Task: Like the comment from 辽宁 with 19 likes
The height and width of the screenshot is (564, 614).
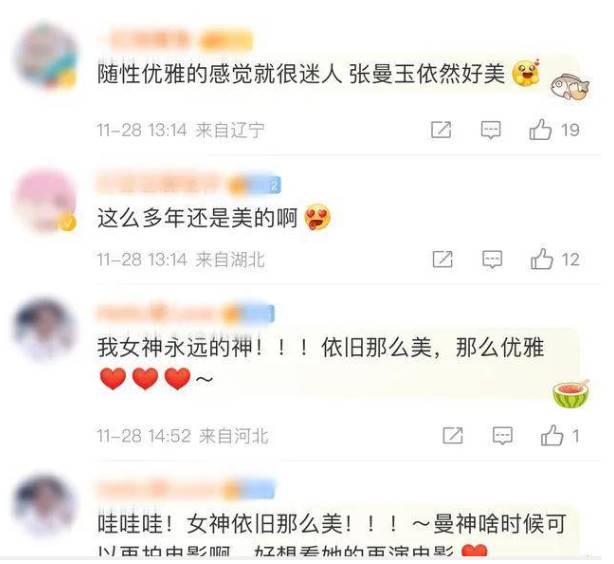Action: pyautogui.click(x=540, y=130)
